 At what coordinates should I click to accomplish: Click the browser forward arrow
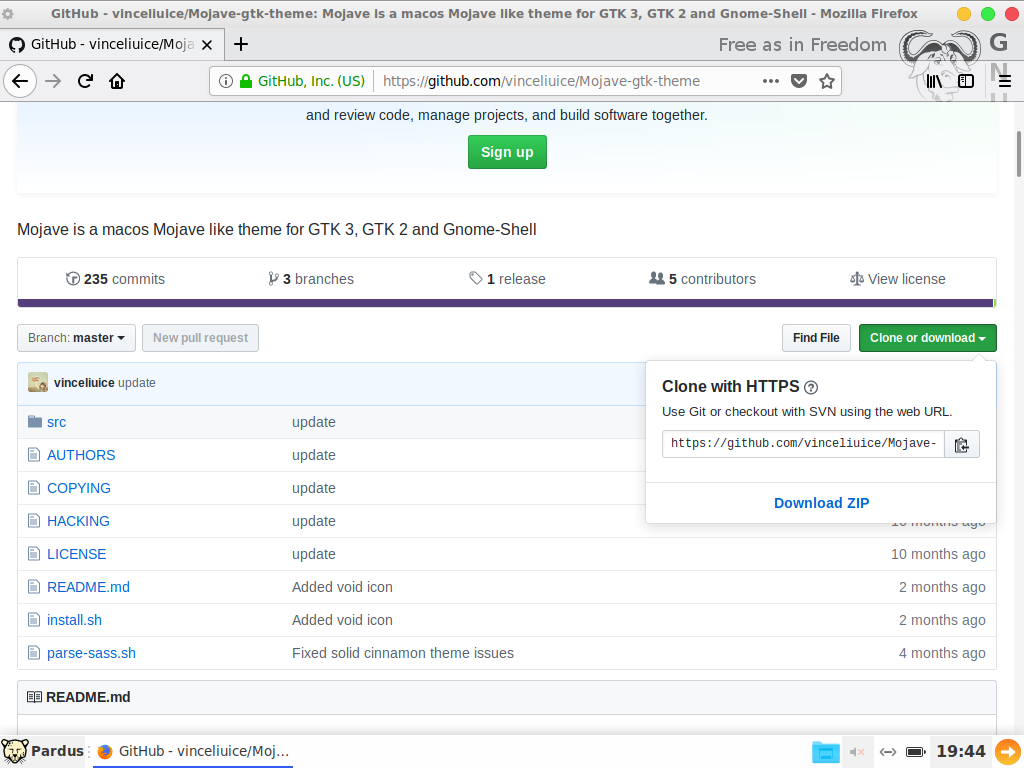(53, 81)
